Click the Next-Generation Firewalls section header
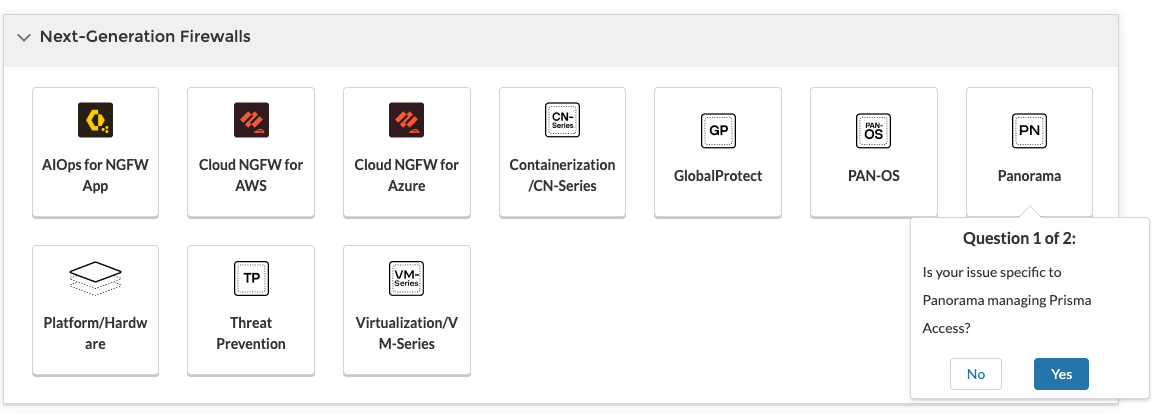The width and height of the screenshot is (1166, 414). pos(145,37)
